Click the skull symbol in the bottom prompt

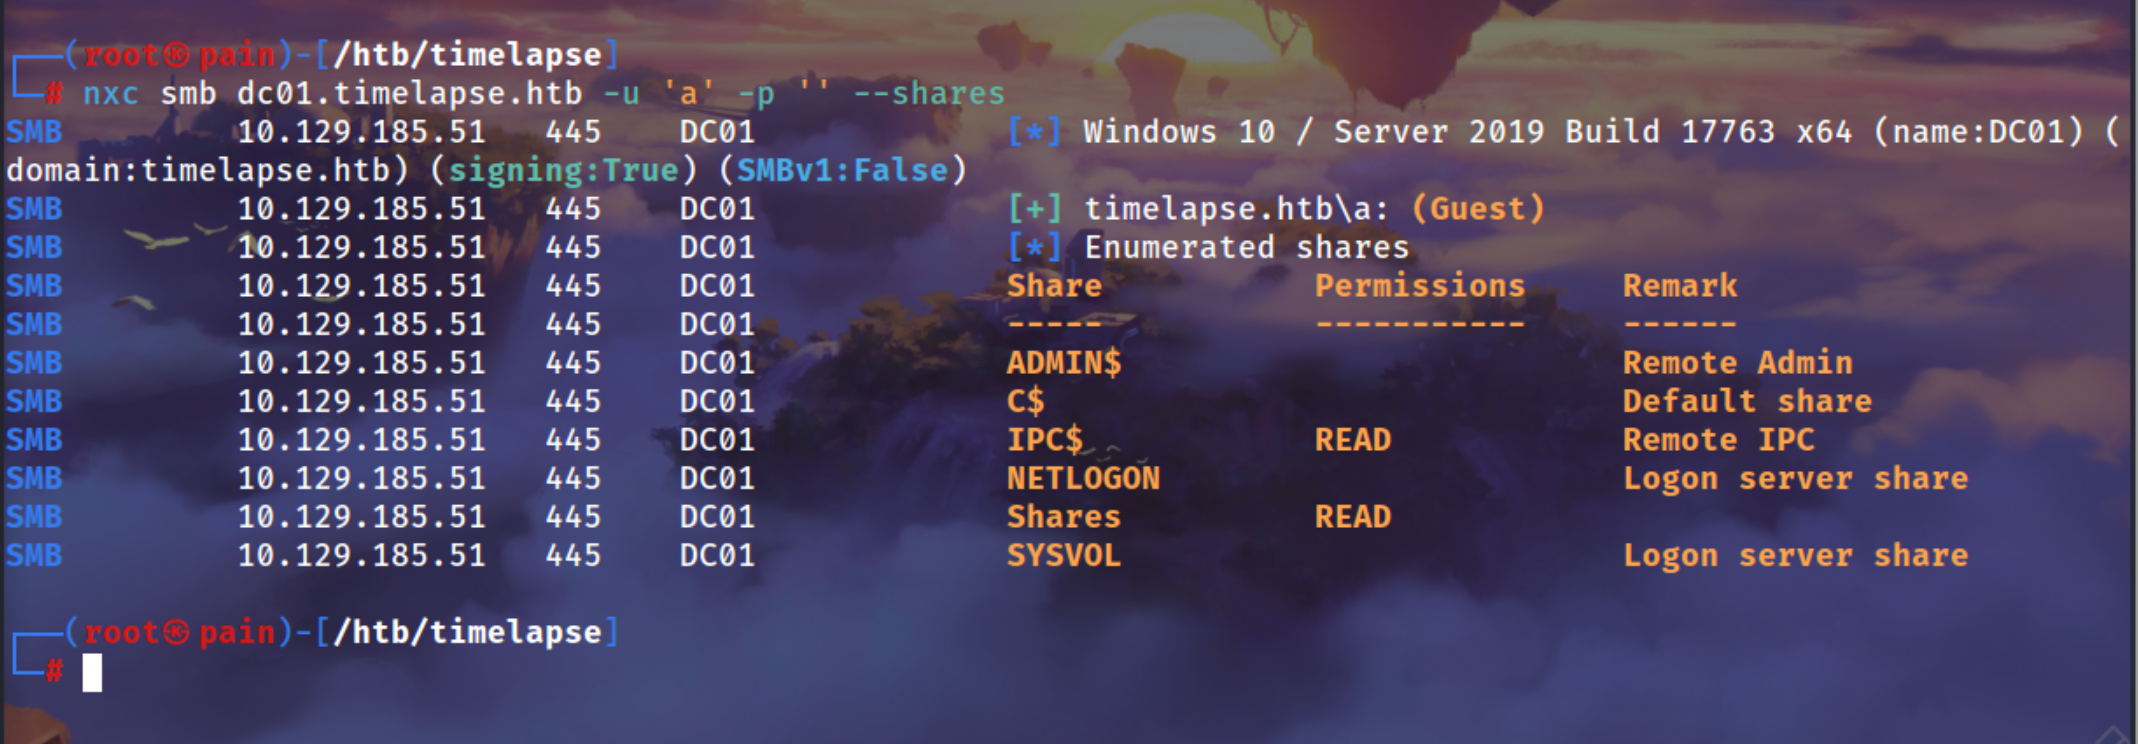tap(176, 633)
